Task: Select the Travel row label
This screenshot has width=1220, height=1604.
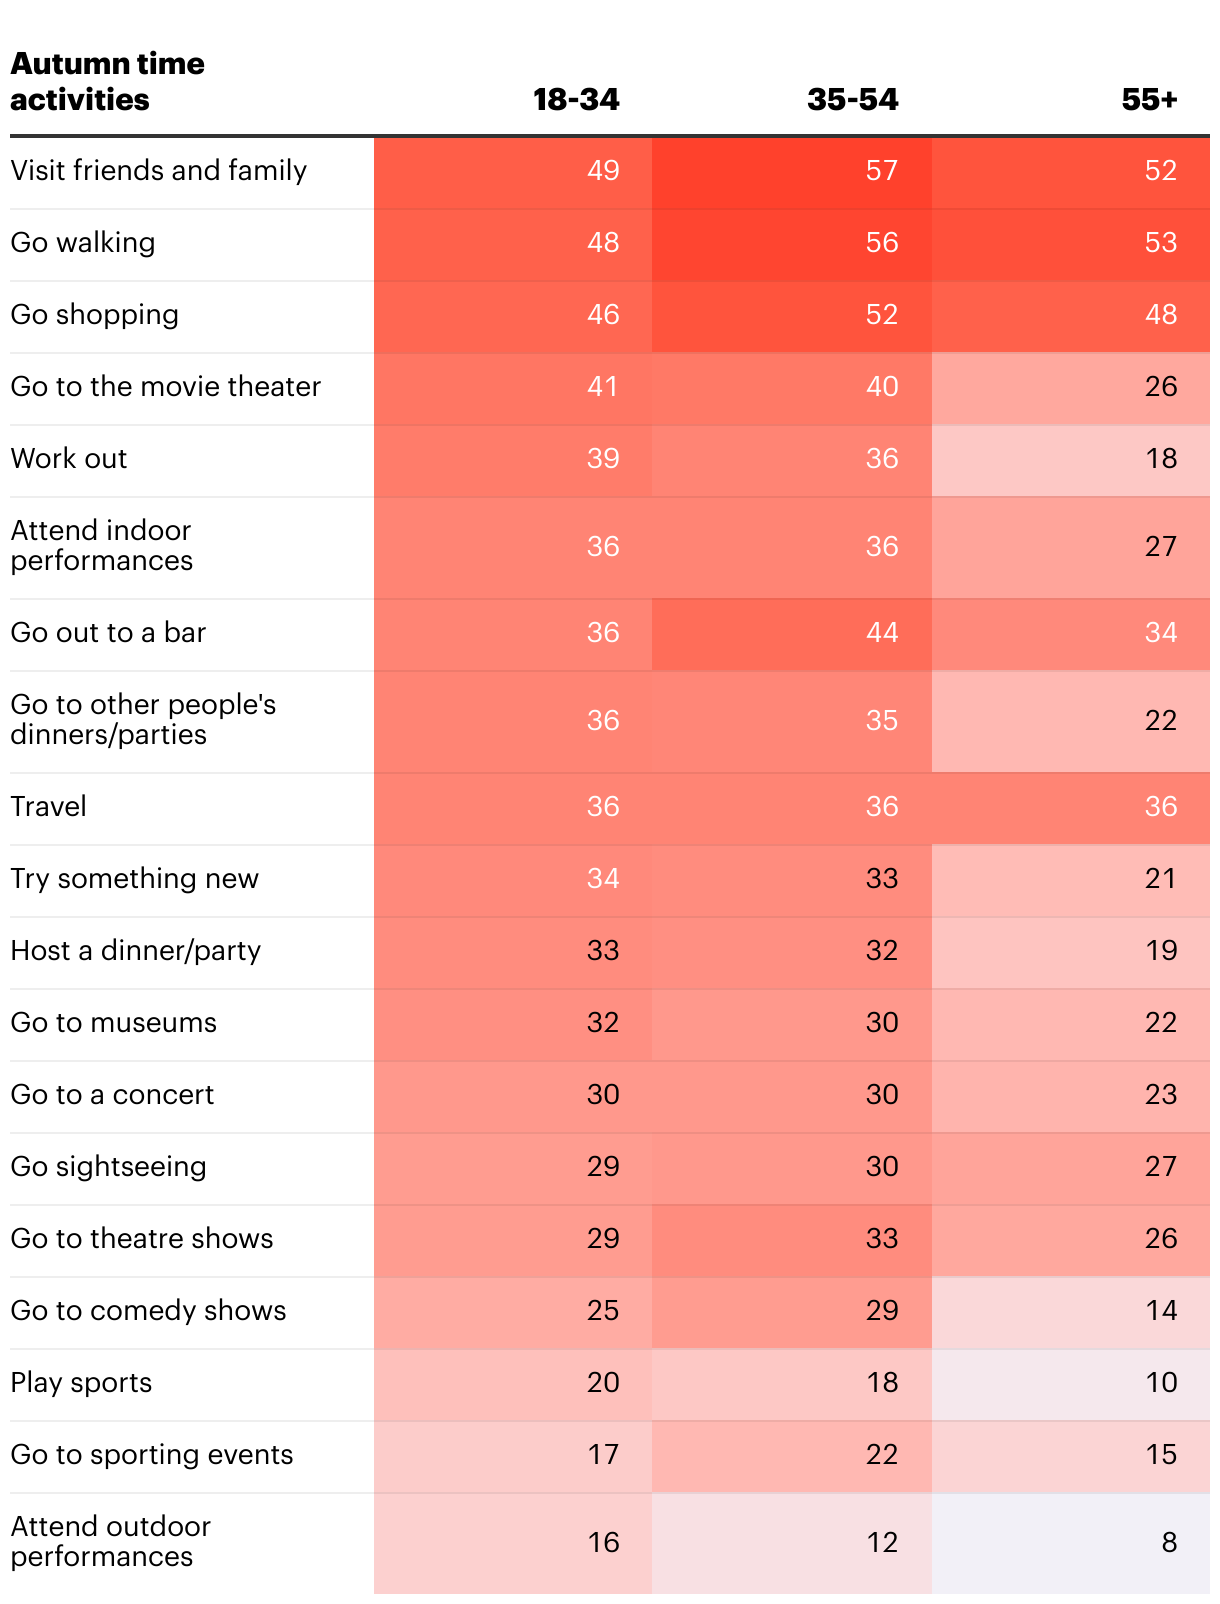Action: [x=48, y=806]
